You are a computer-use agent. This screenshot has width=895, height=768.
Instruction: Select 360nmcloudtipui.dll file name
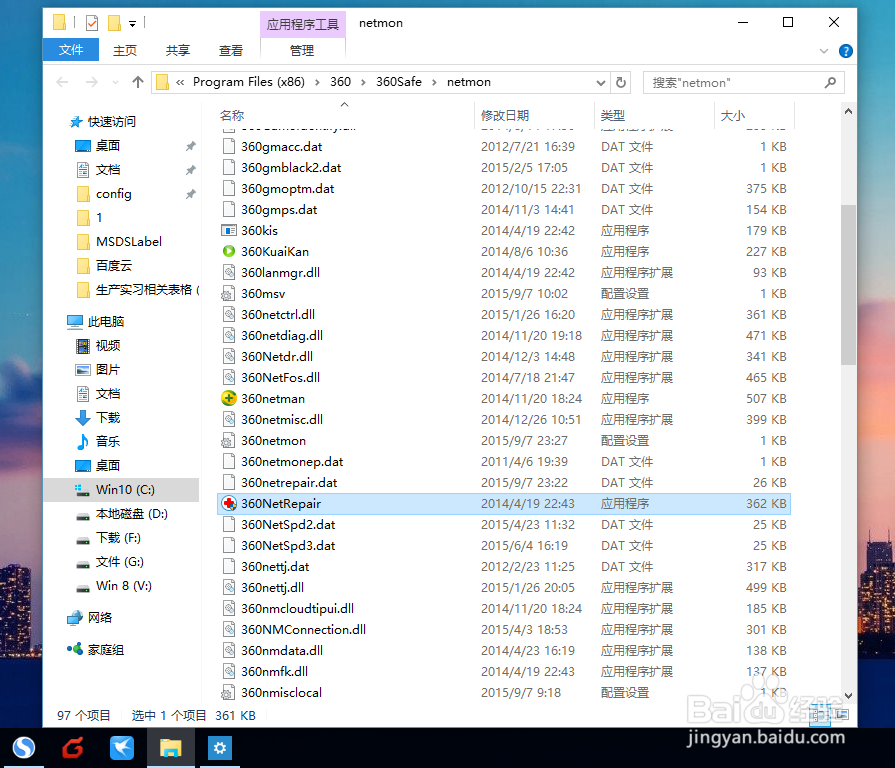click(297, 608)
